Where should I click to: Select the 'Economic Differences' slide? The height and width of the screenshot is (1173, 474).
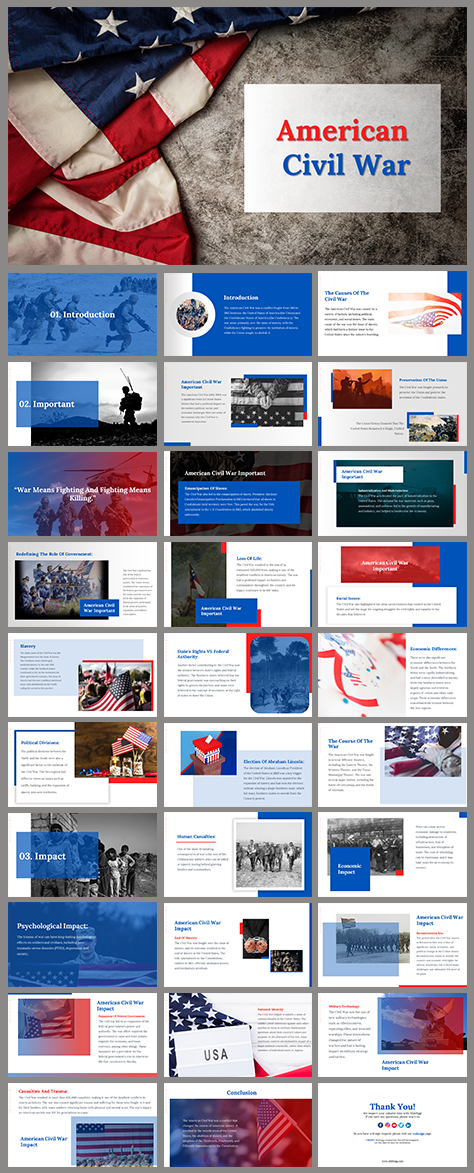(x=393, y=674)
